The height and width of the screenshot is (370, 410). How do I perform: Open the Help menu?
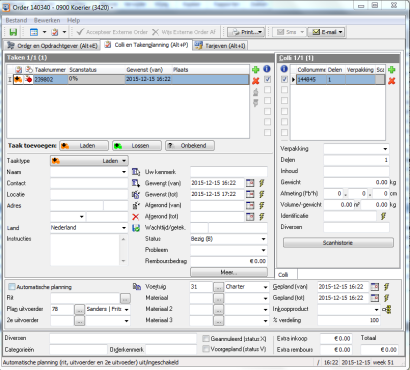pos(73,20)
